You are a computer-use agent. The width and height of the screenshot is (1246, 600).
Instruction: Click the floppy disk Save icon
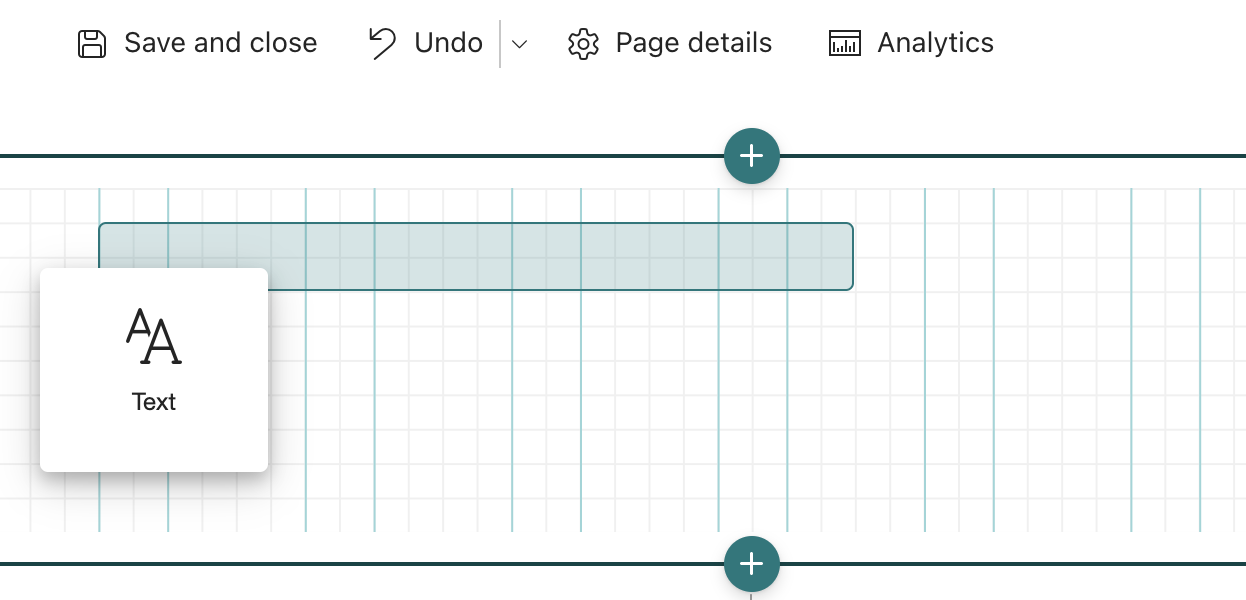pyautogui.click(x=92, y=44)
